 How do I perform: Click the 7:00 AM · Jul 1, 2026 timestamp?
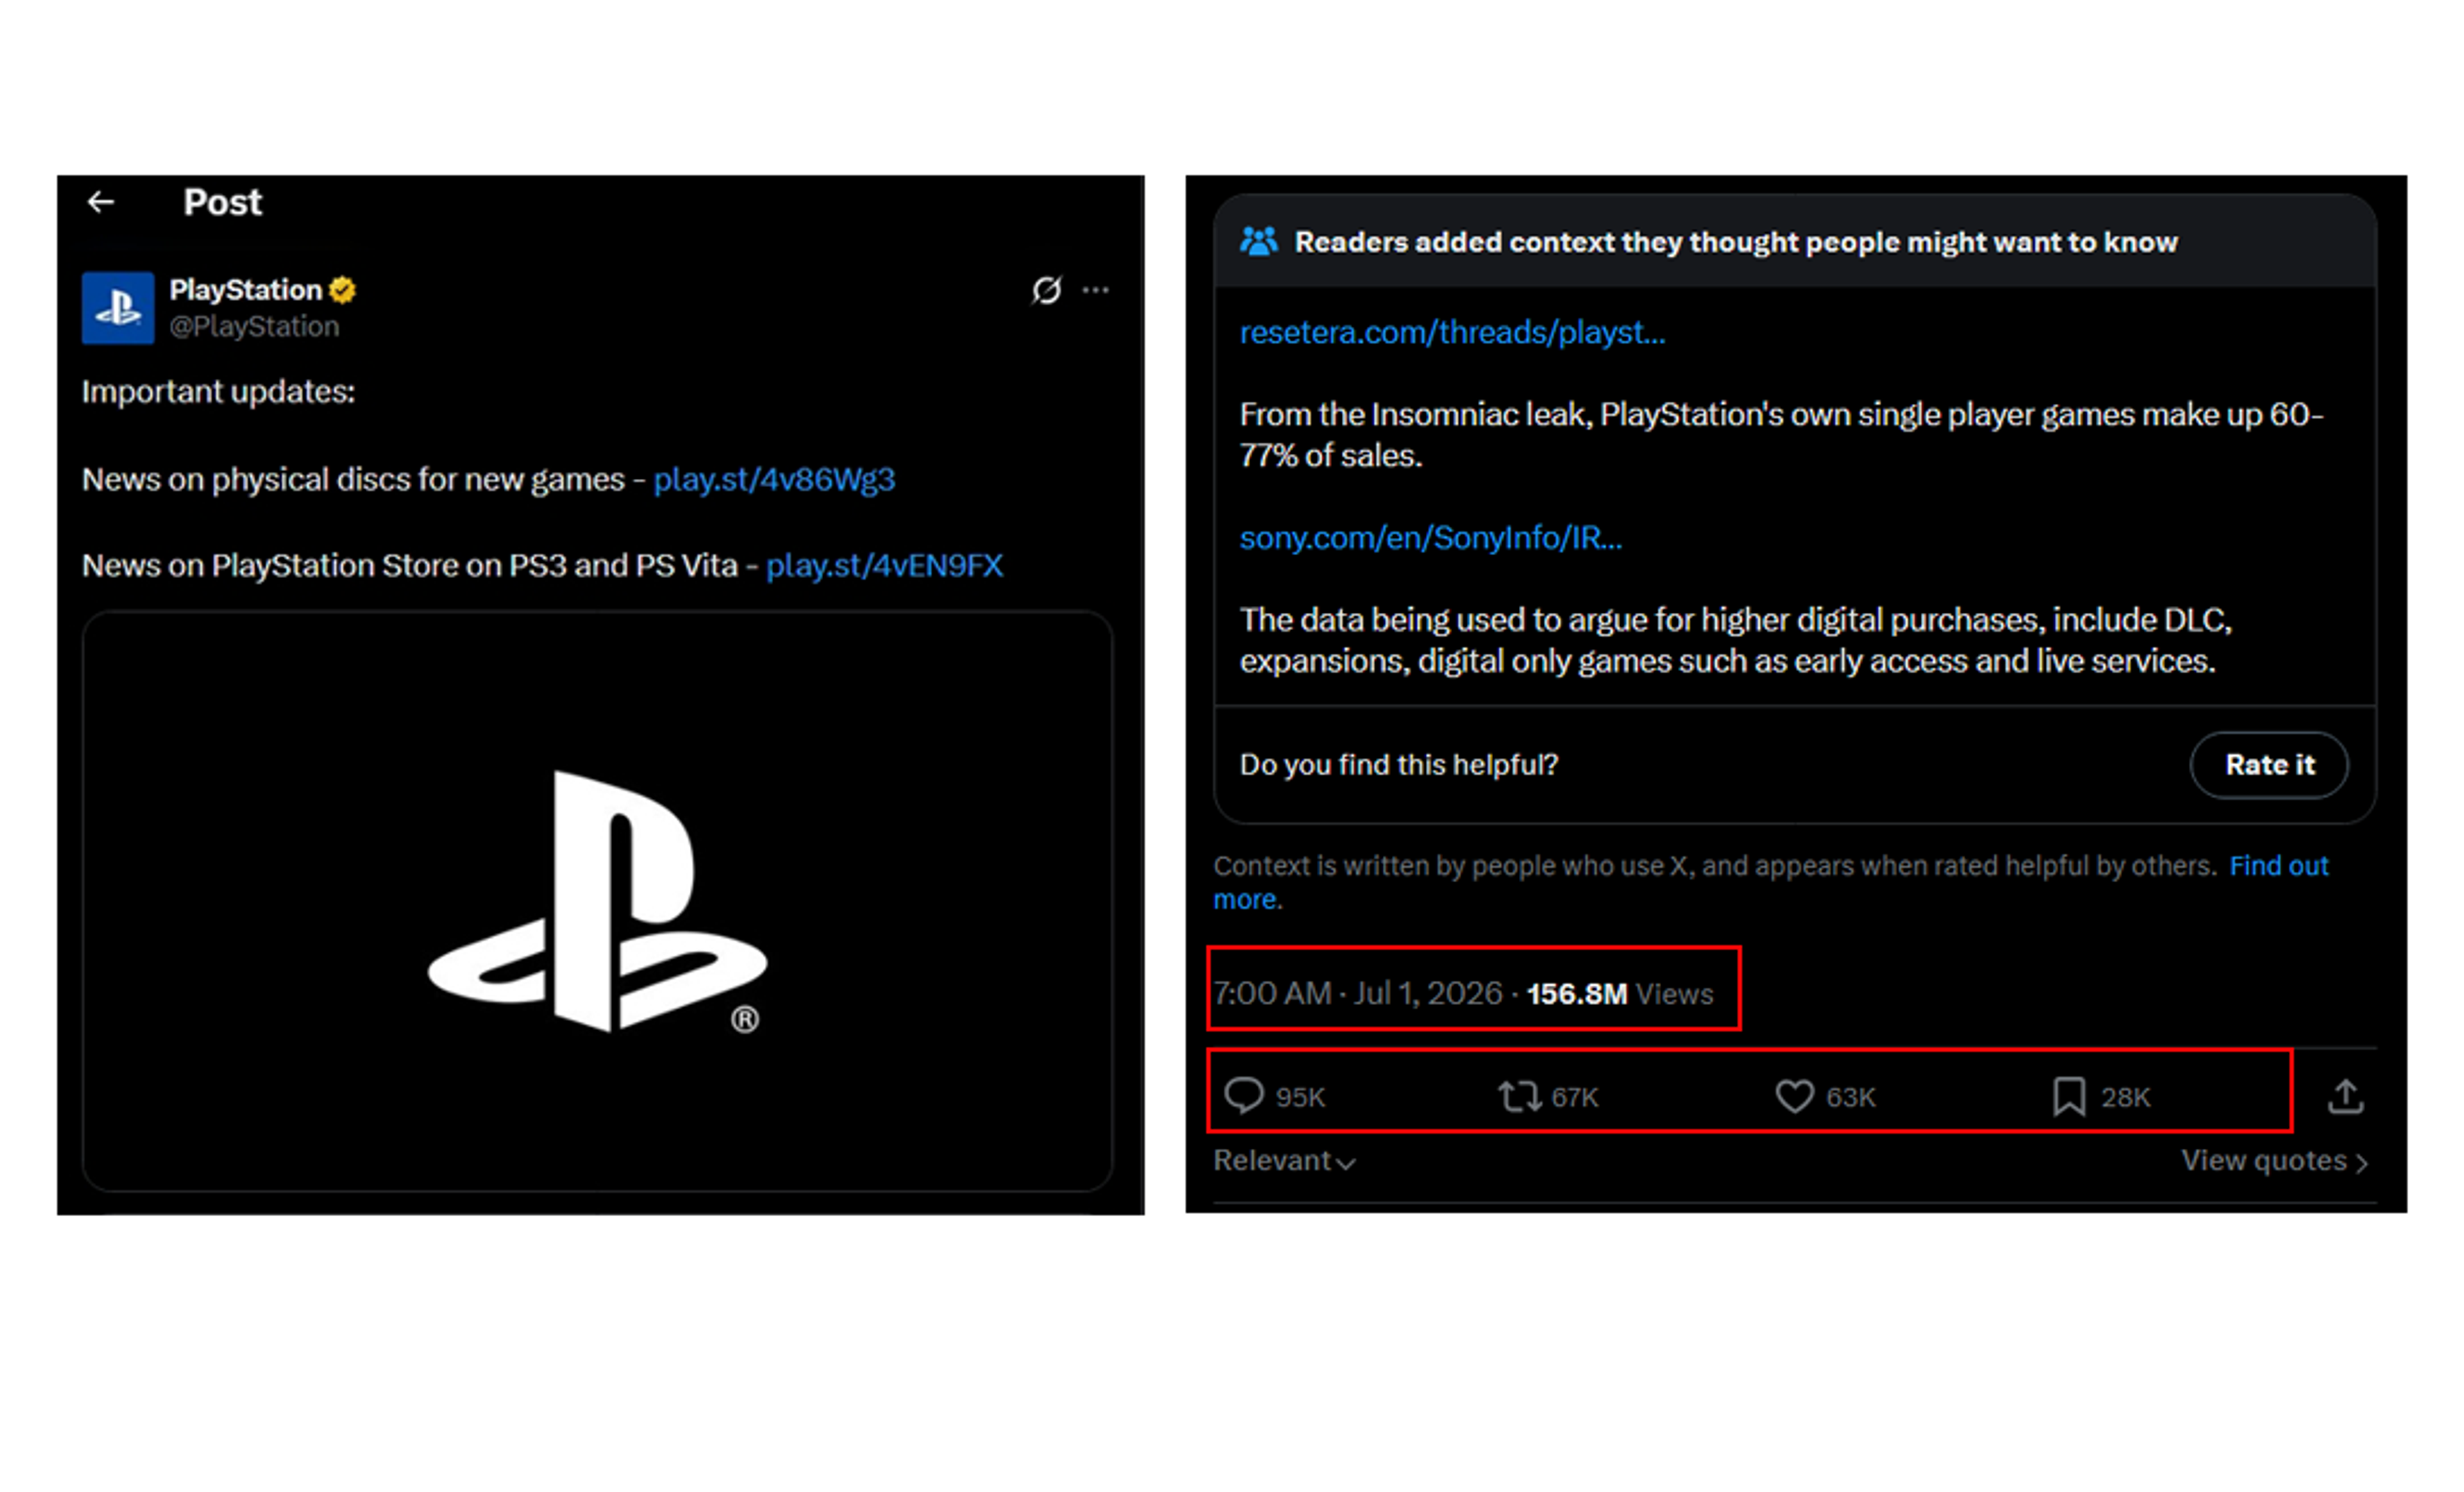(1357, 993)
